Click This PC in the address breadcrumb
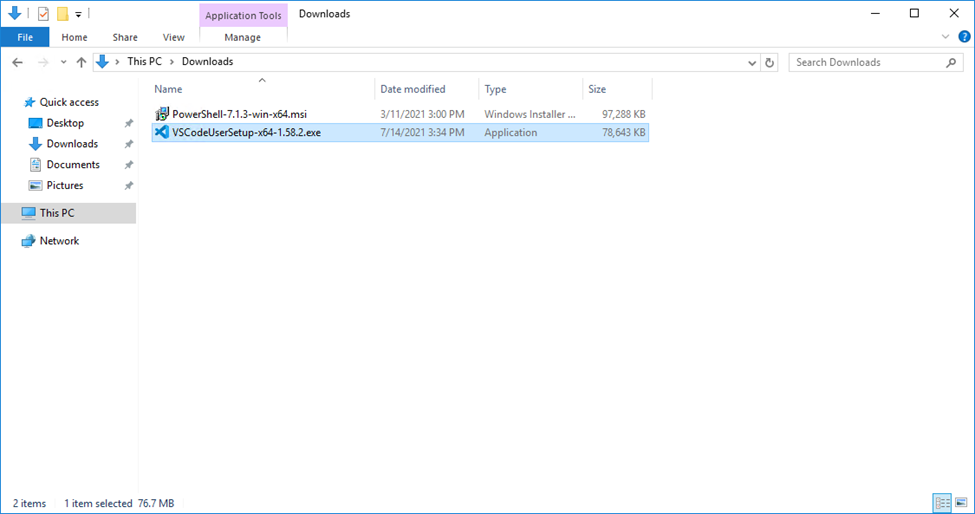Screen dimensions: 975x514 pos(144,62)
